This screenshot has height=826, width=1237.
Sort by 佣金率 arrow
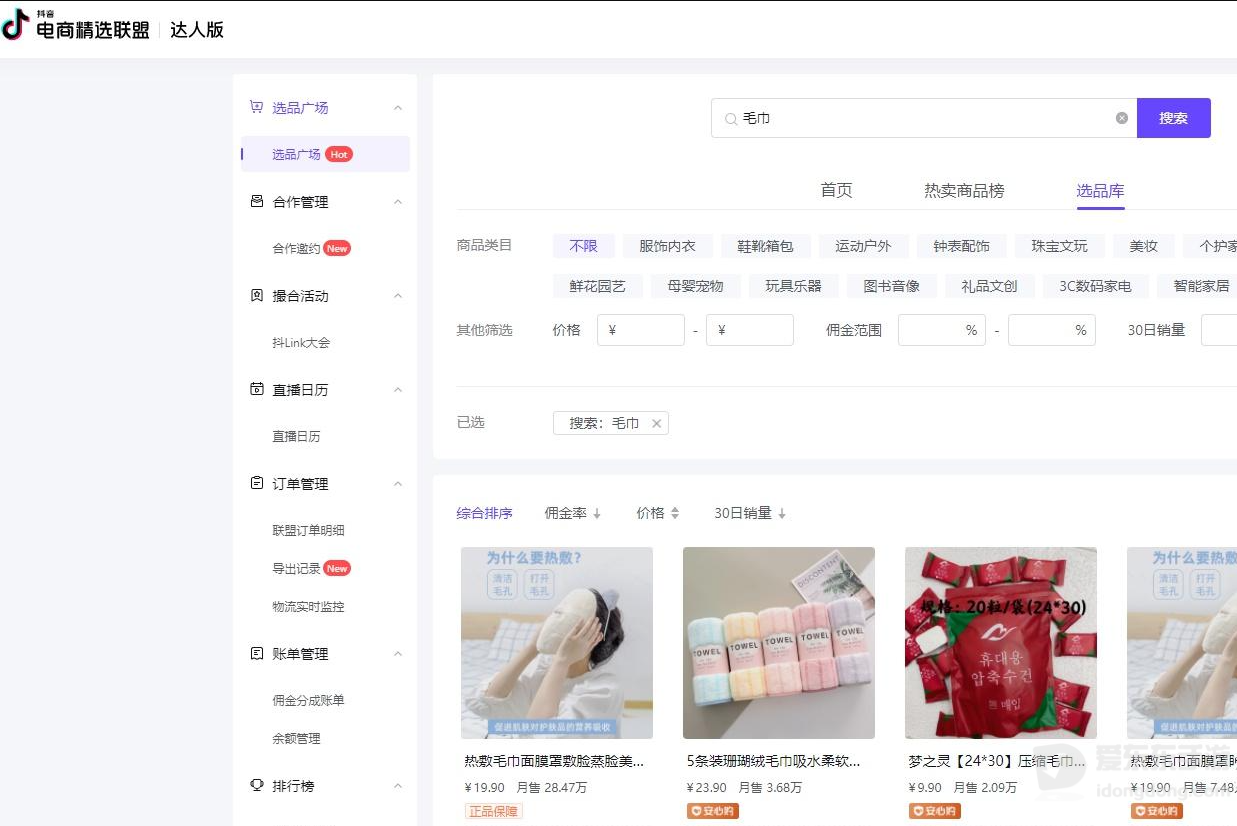597,513
